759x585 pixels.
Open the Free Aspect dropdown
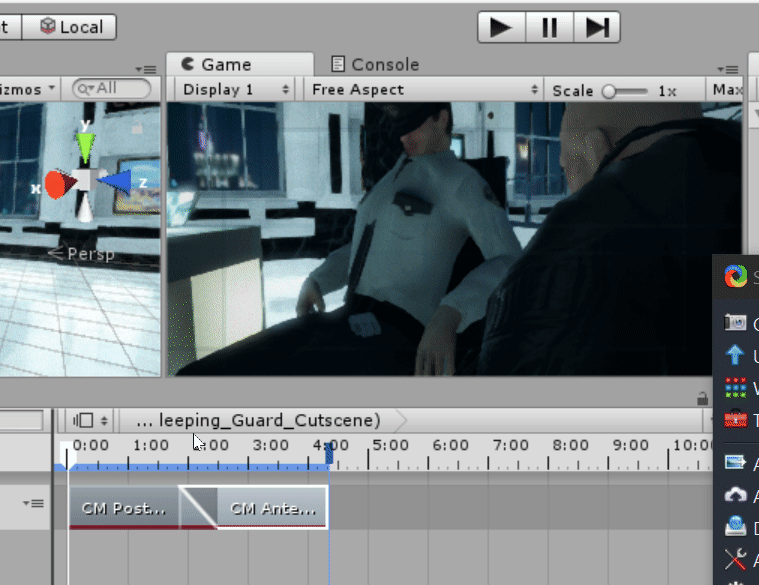(424, 90)
